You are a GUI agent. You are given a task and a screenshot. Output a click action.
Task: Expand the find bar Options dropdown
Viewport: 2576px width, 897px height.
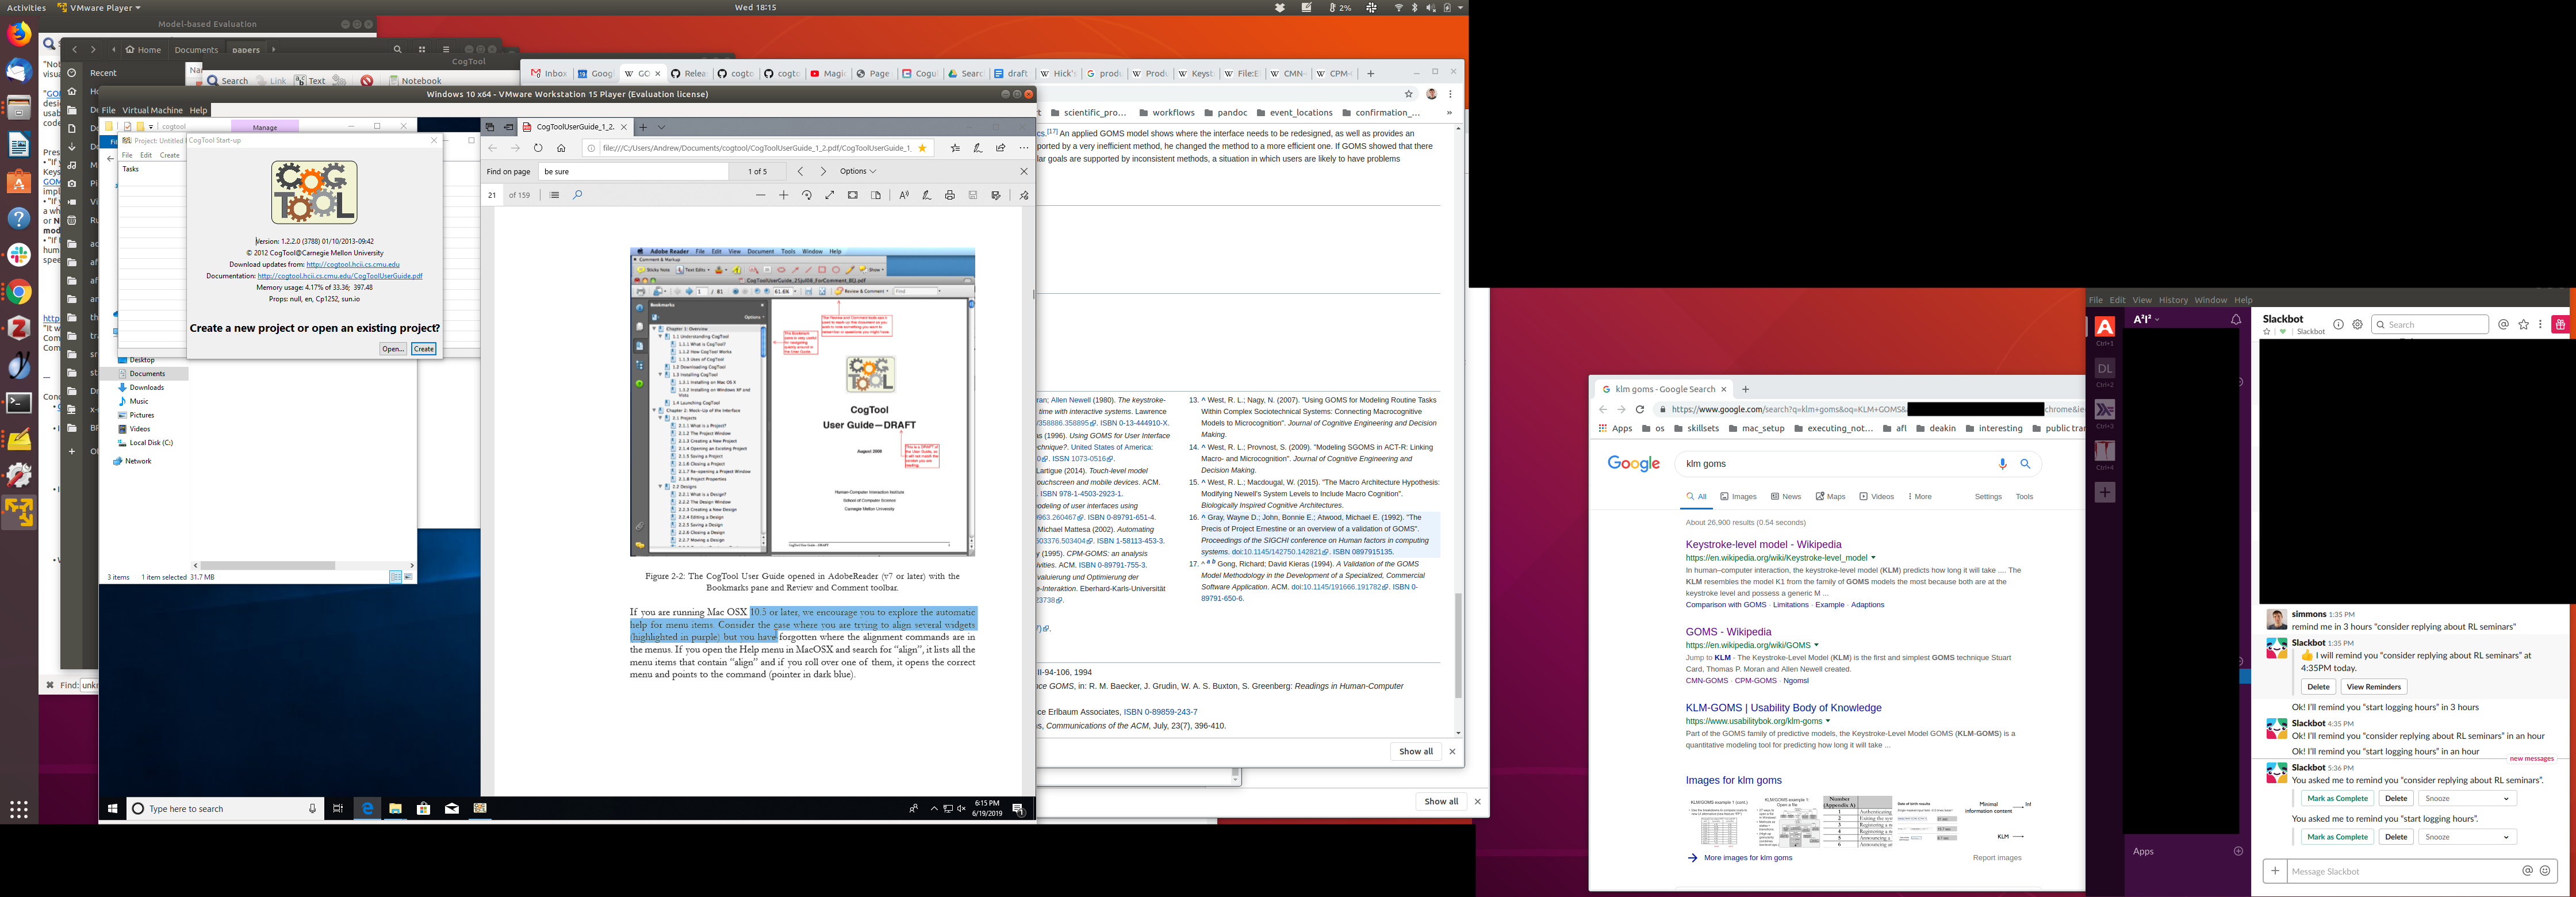[x=857, y=171]
